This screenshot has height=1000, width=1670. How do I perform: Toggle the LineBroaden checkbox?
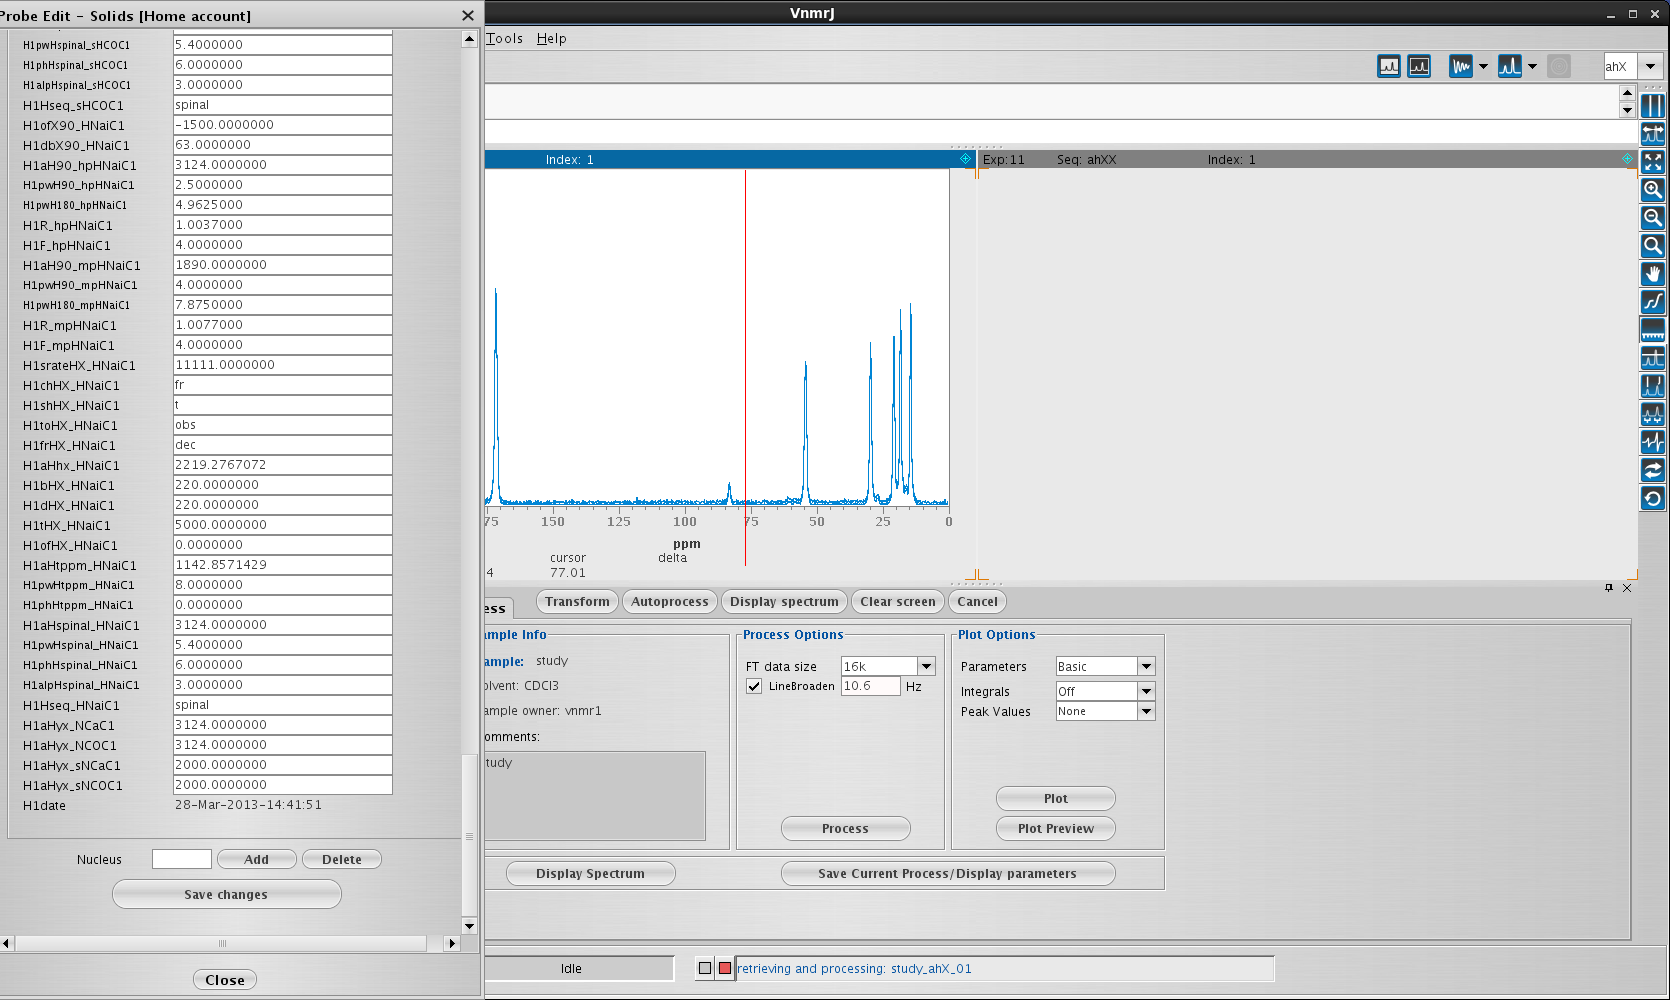pyautogui.click(x=754, y=686)
